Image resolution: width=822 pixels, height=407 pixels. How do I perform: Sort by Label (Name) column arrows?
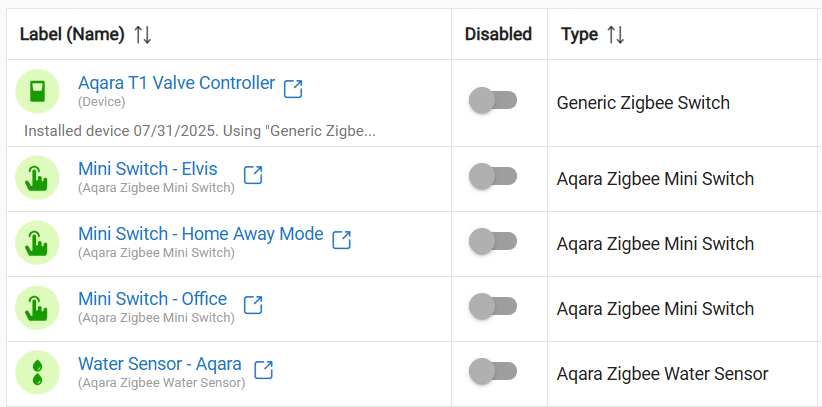point(143,35)
